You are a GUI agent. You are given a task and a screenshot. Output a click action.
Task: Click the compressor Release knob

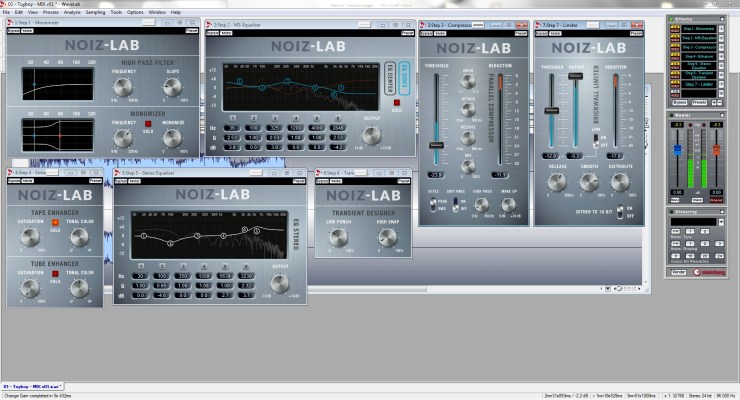pos(468,138)
